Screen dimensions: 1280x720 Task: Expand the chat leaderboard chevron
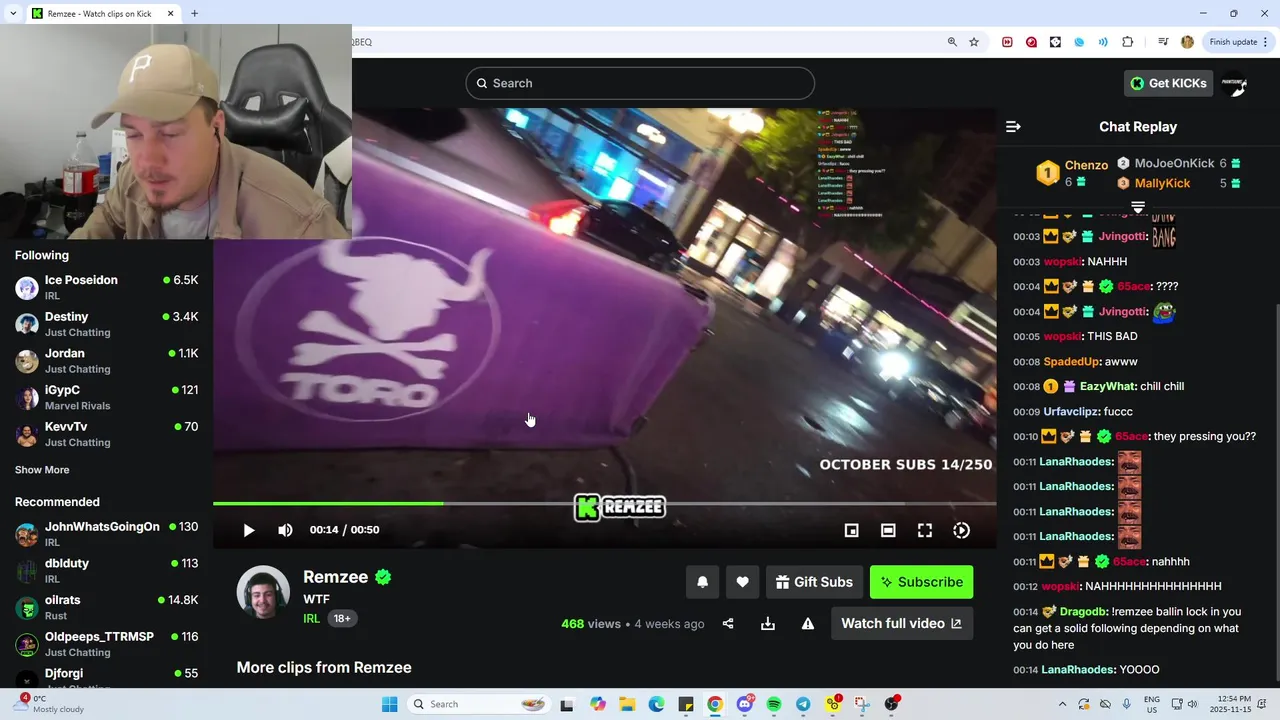[1138, 207]
